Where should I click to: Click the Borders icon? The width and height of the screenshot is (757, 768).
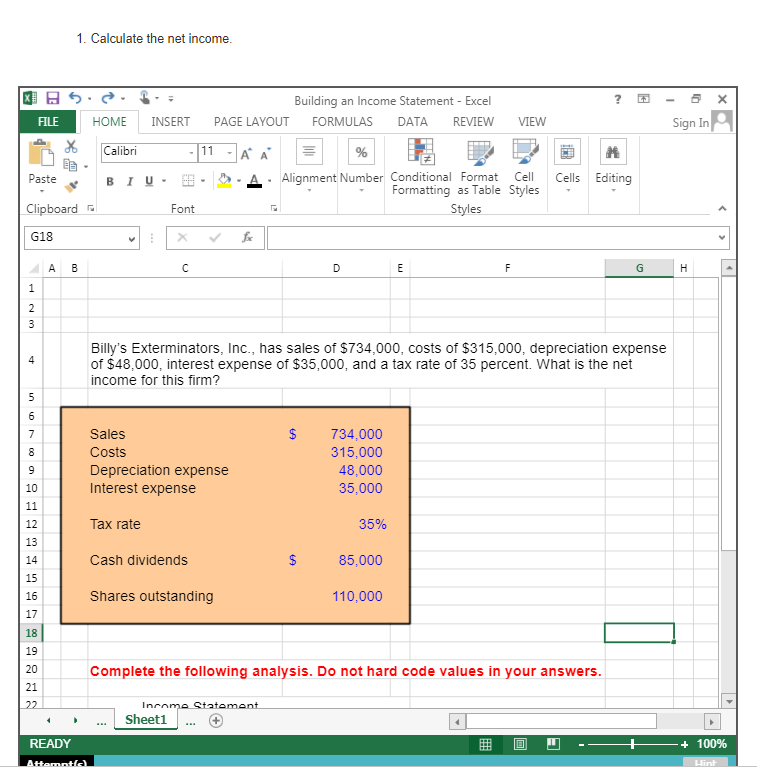click(x=188, y=181)
